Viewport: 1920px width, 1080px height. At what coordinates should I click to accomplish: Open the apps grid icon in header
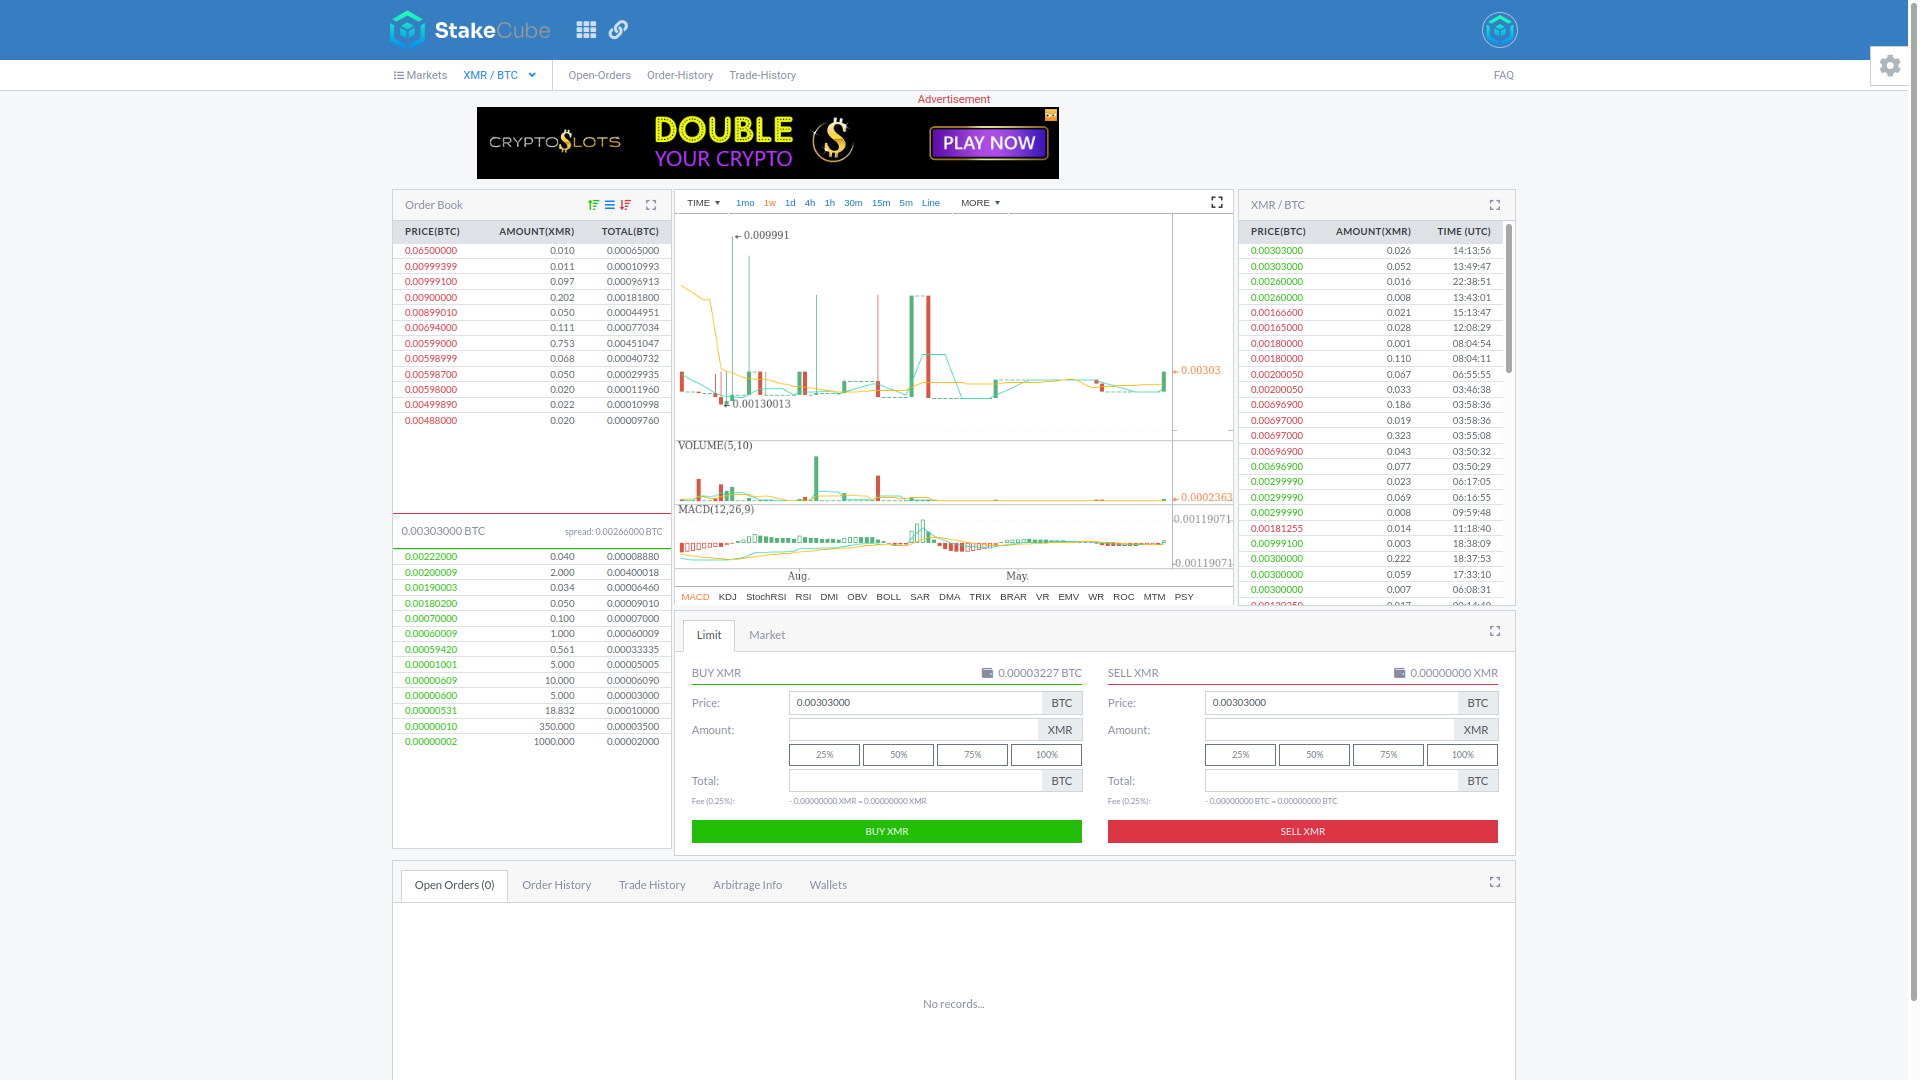pos(586,30)
